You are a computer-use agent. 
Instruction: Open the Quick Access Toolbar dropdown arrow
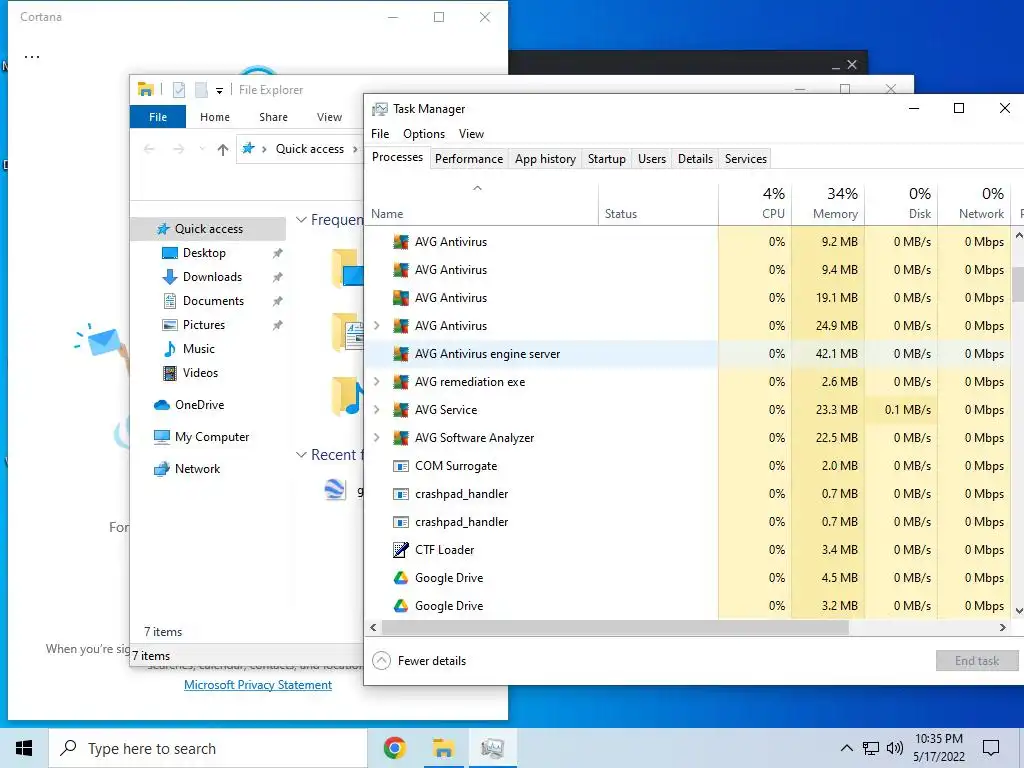[219, 90]
